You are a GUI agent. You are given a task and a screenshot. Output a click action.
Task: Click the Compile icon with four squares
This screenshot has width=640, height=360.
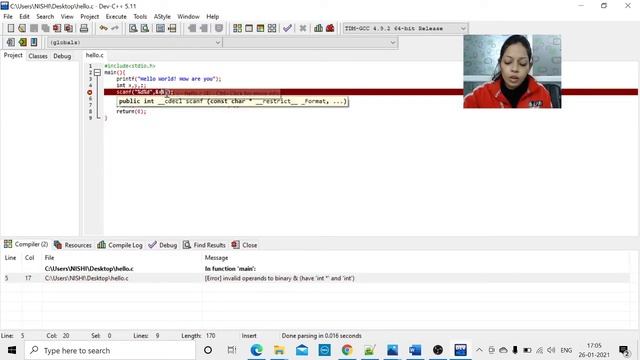tap(237, 28)
